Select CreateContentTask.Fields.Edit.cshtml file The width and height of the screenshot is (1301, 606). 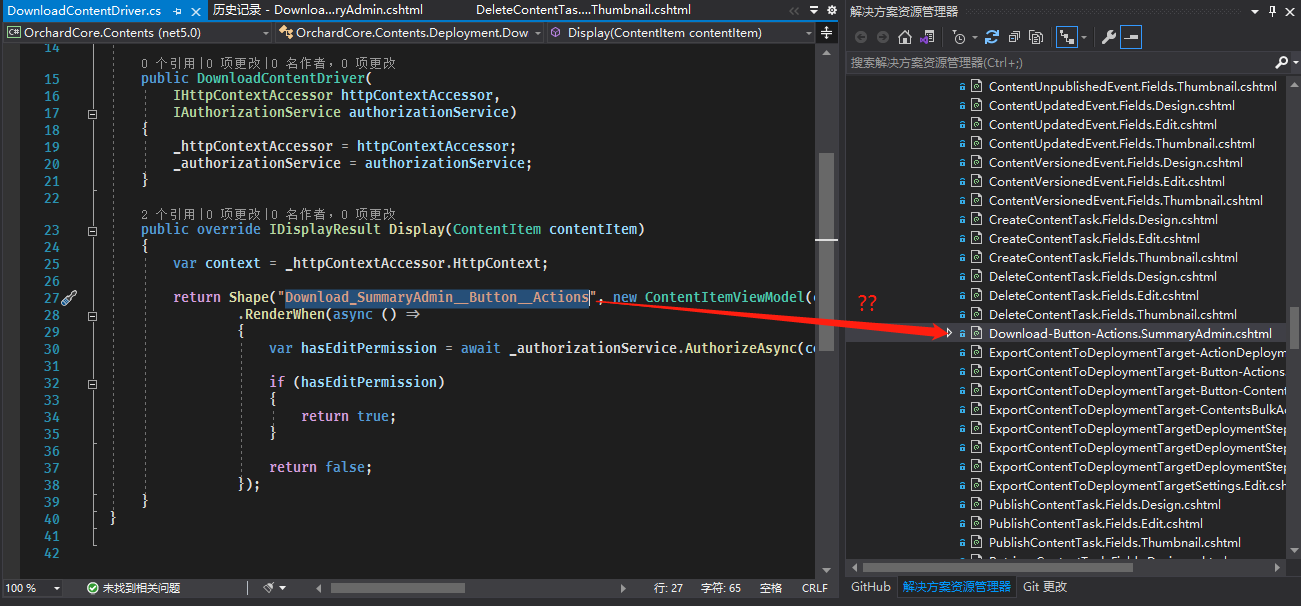pos(1094,238)
